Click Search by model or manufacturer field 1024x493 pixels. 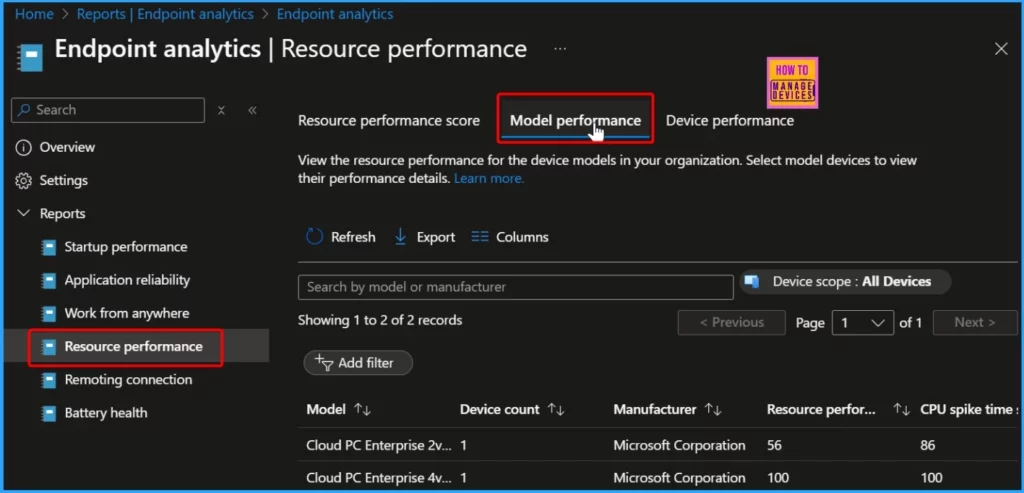tap(516, 287)
